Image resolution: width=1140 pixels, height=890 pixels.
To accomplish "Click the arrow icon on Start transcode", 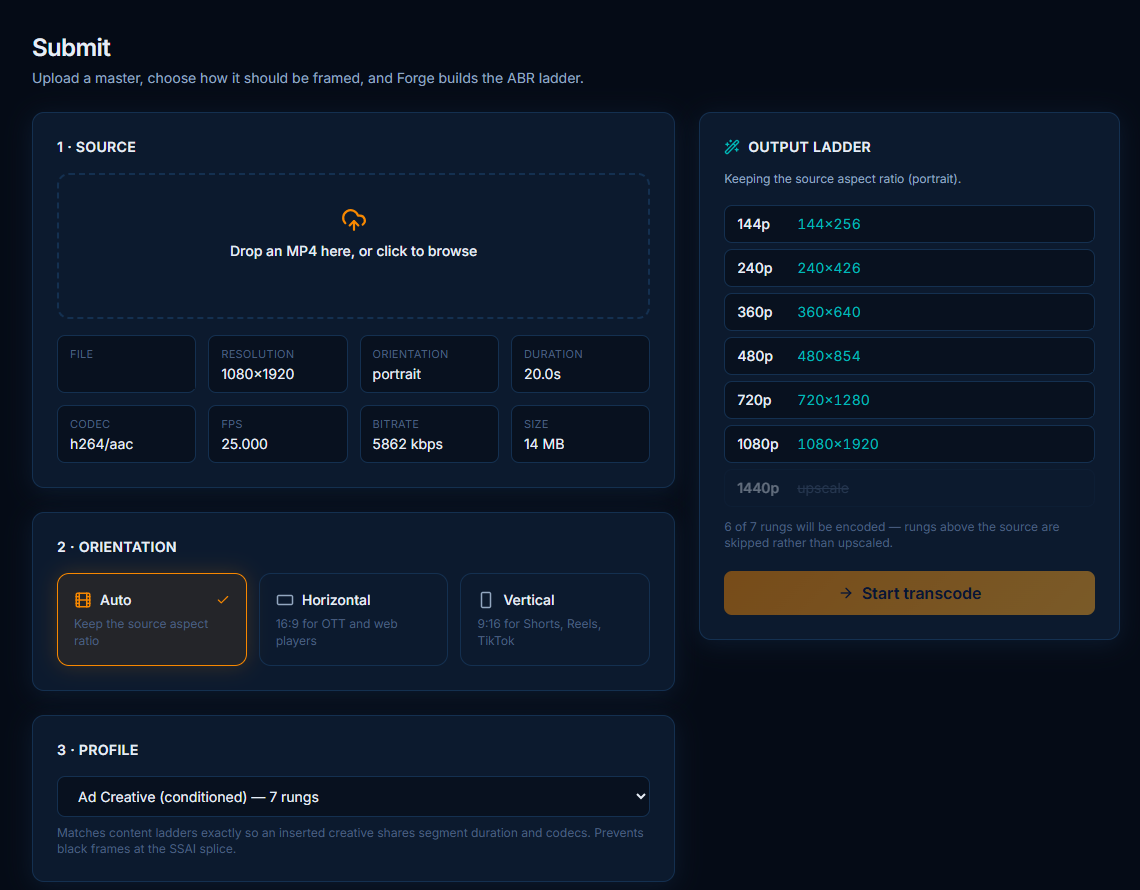I will (846, 593).
